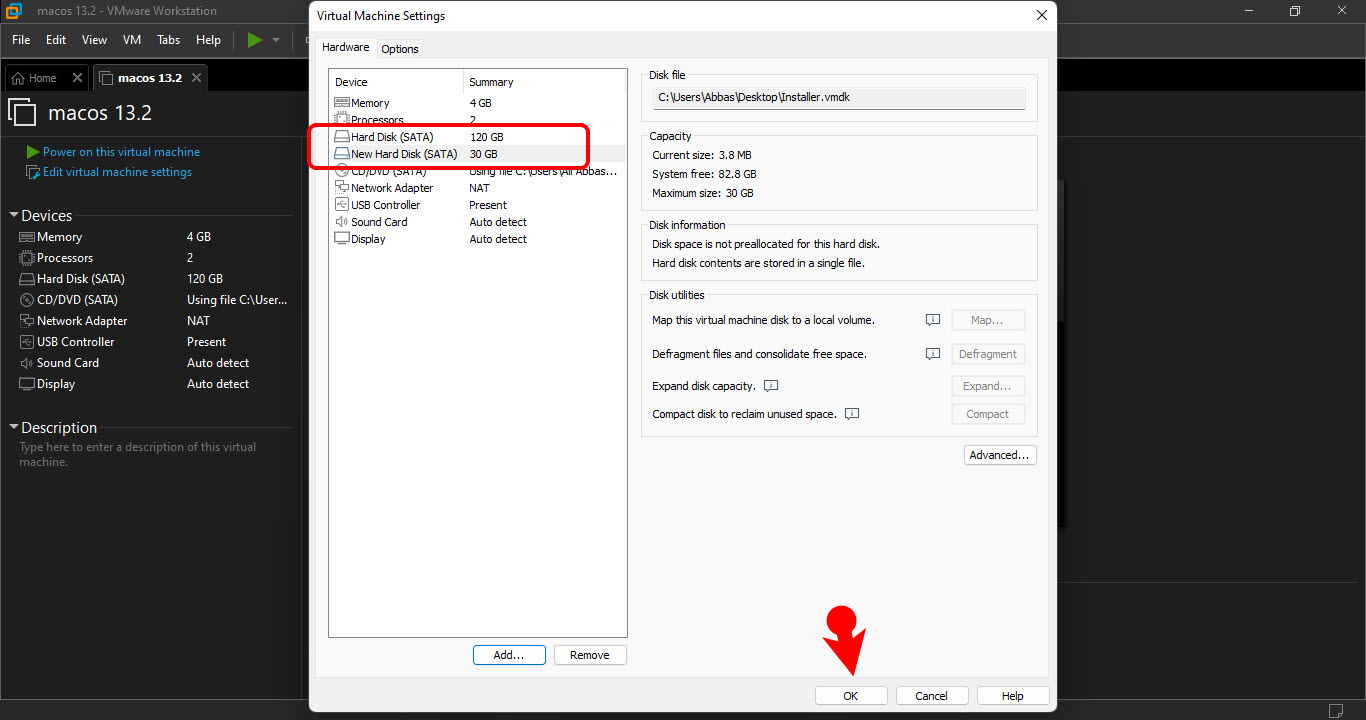Click the Defragment button

988,354
